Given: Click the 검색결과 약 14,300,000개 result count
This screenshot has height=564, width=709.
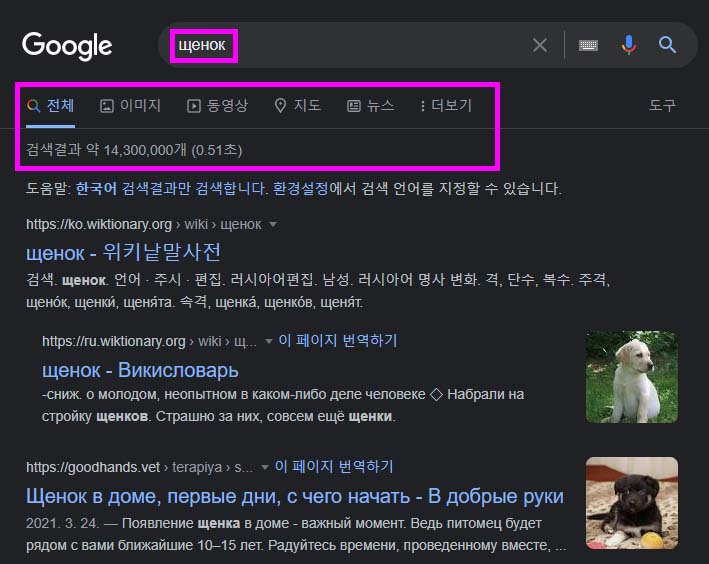Looking at the screenshot, I should (x=134, y=149).
